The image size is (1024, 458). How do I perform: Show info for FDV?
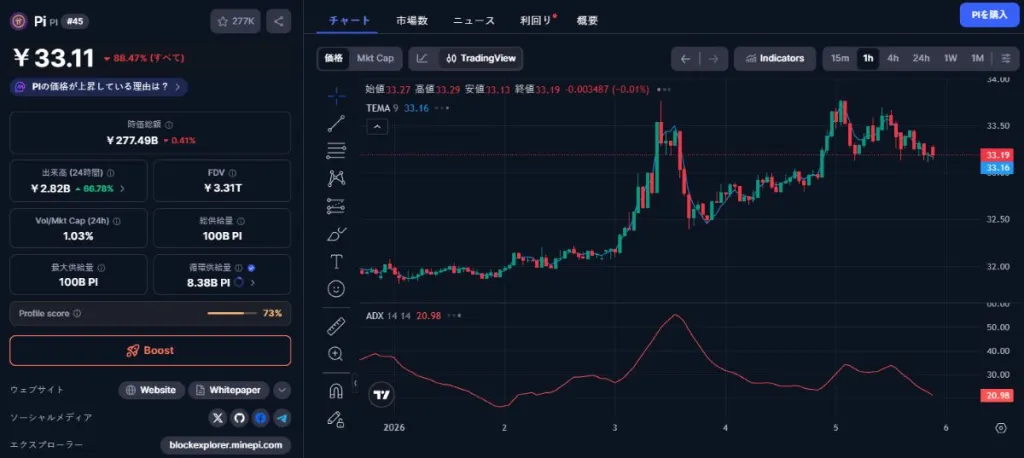click(x=233, y=173)
